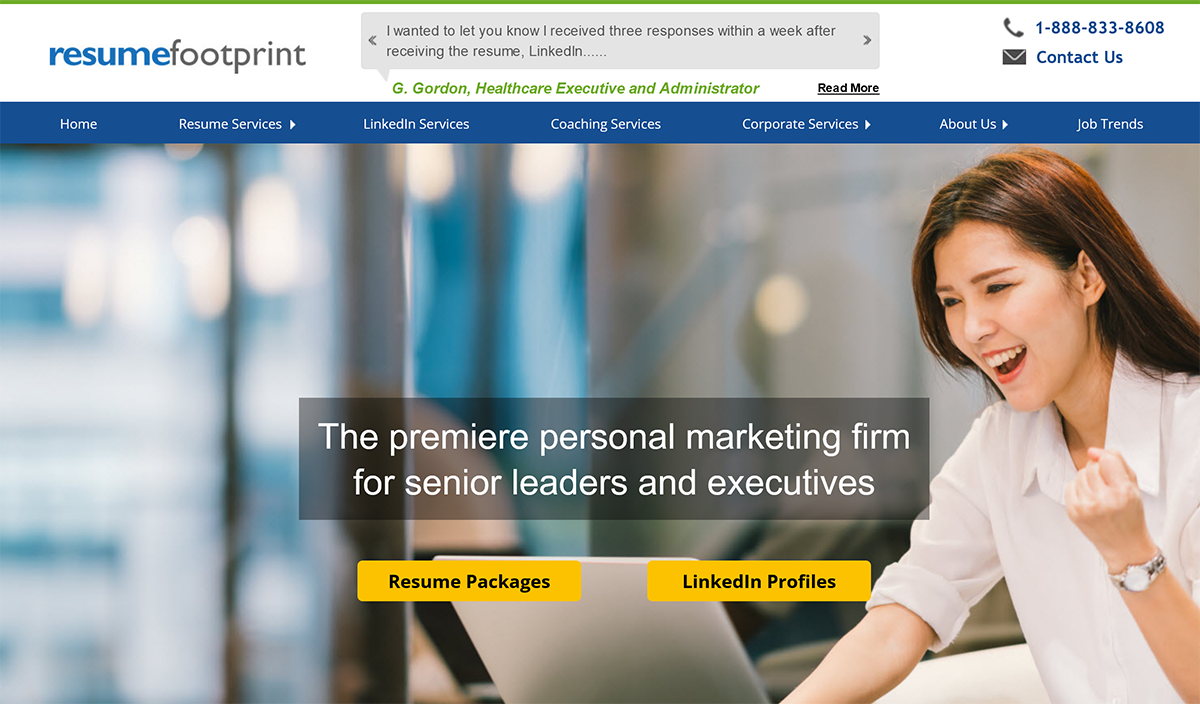Click the phone number 1-888-833-8608

(1100, 28)
